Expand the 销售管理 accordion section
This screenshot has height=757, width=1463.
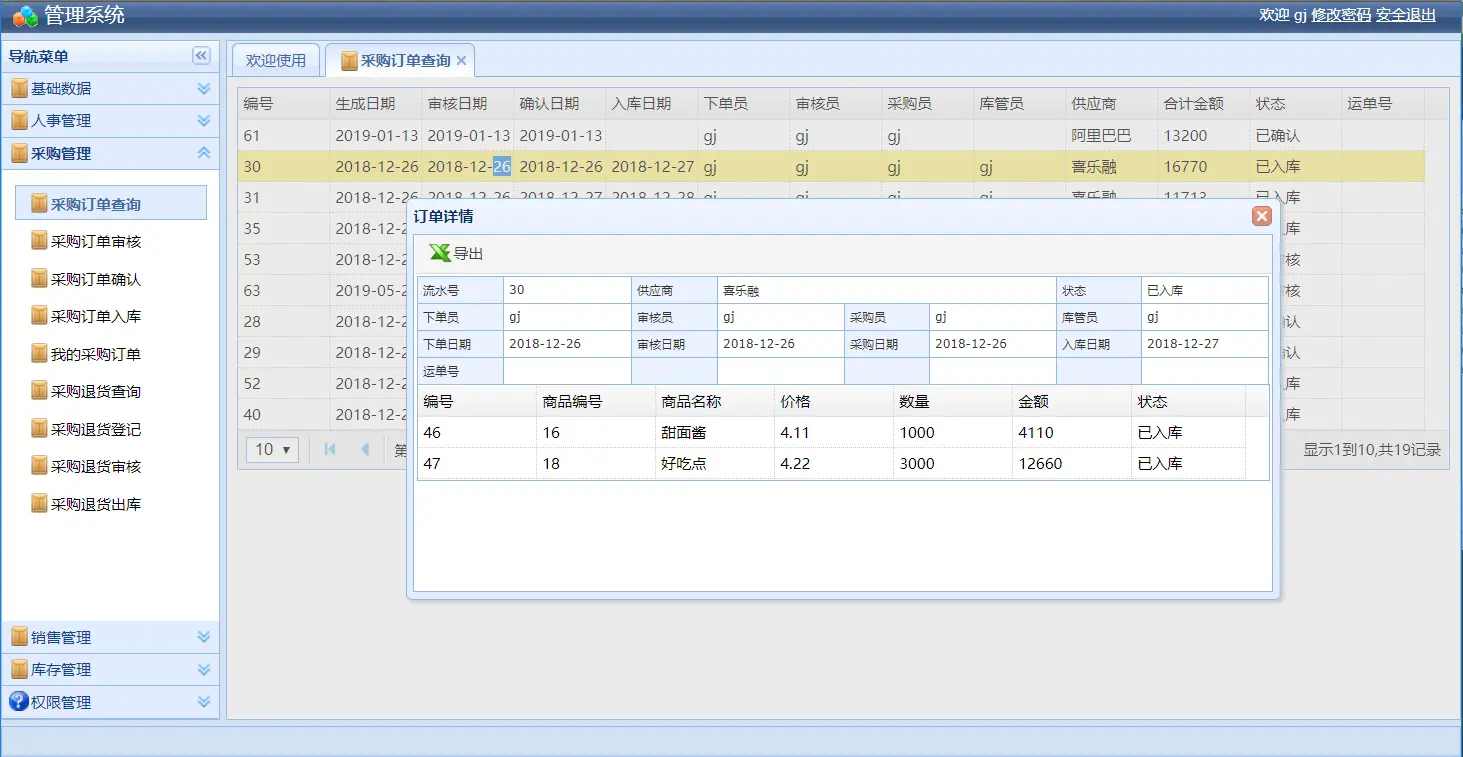(204, 637)
